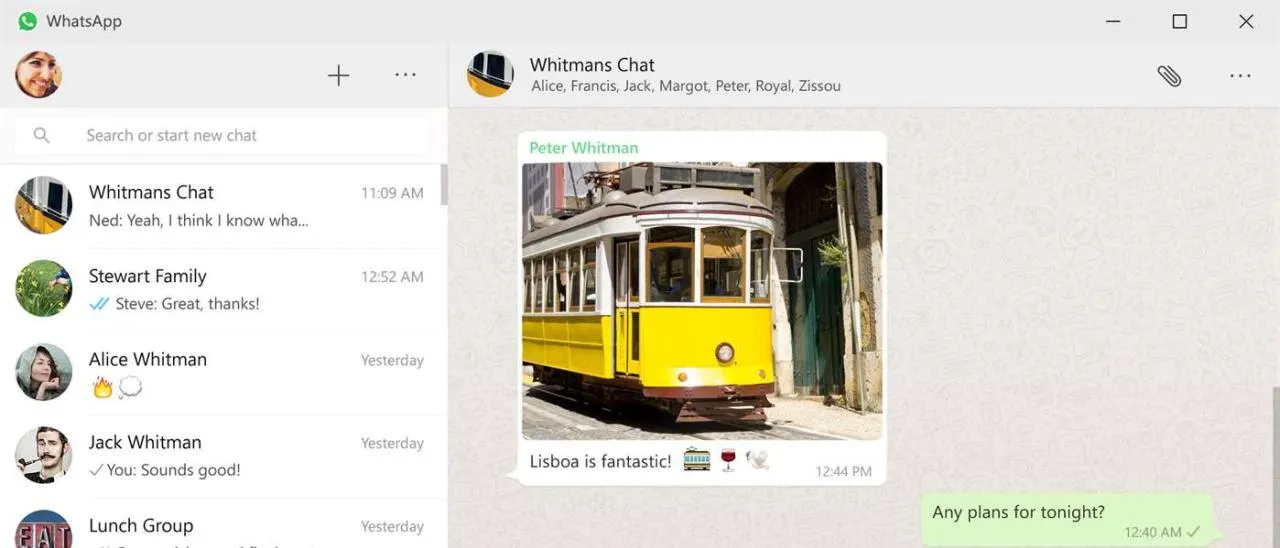Viewport: 1280px width, 548px height.
Task: Open the Jack Whitman conversation
Action: 220,456
